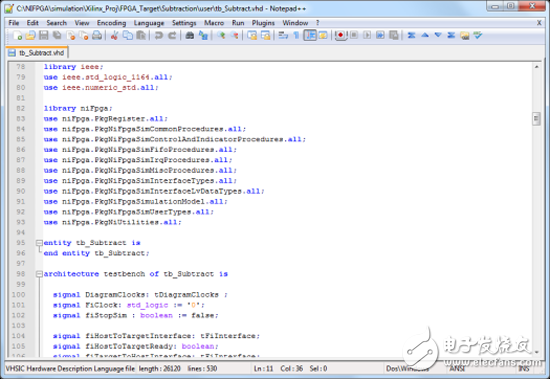Select the tb_Subtract.vhd document tab
Screen dimensions: 550x379
pyautogui.click(x=37, y=53)
